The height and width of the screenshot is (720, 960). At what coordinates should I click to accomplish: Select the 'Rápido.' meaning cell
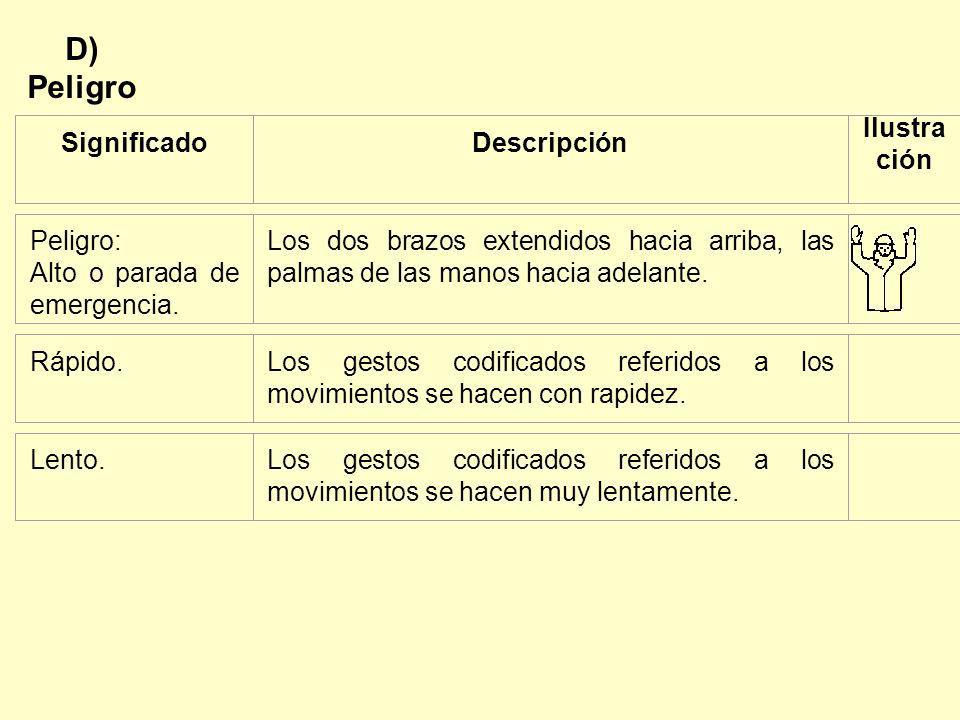(x=134, y=378)
